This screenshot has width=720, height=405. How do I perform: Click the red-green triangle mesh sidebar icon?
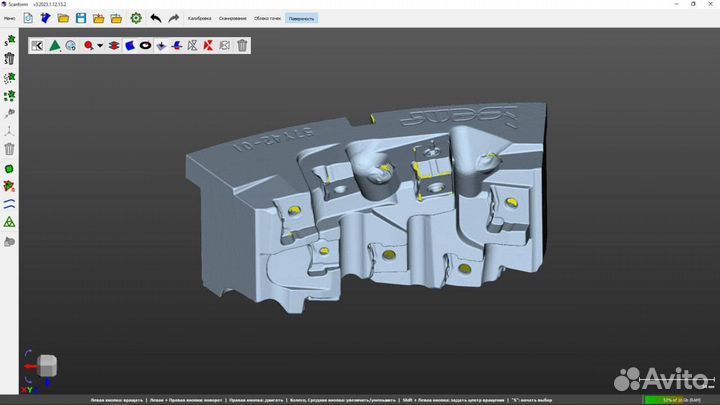click(9, 186)
